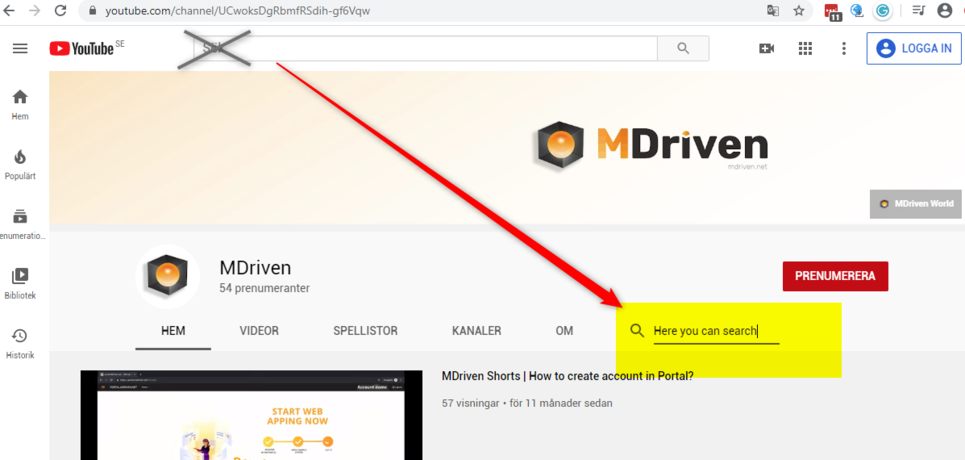Open the YouTube apps grid icon
965x460 pixels.
(806, 49)
